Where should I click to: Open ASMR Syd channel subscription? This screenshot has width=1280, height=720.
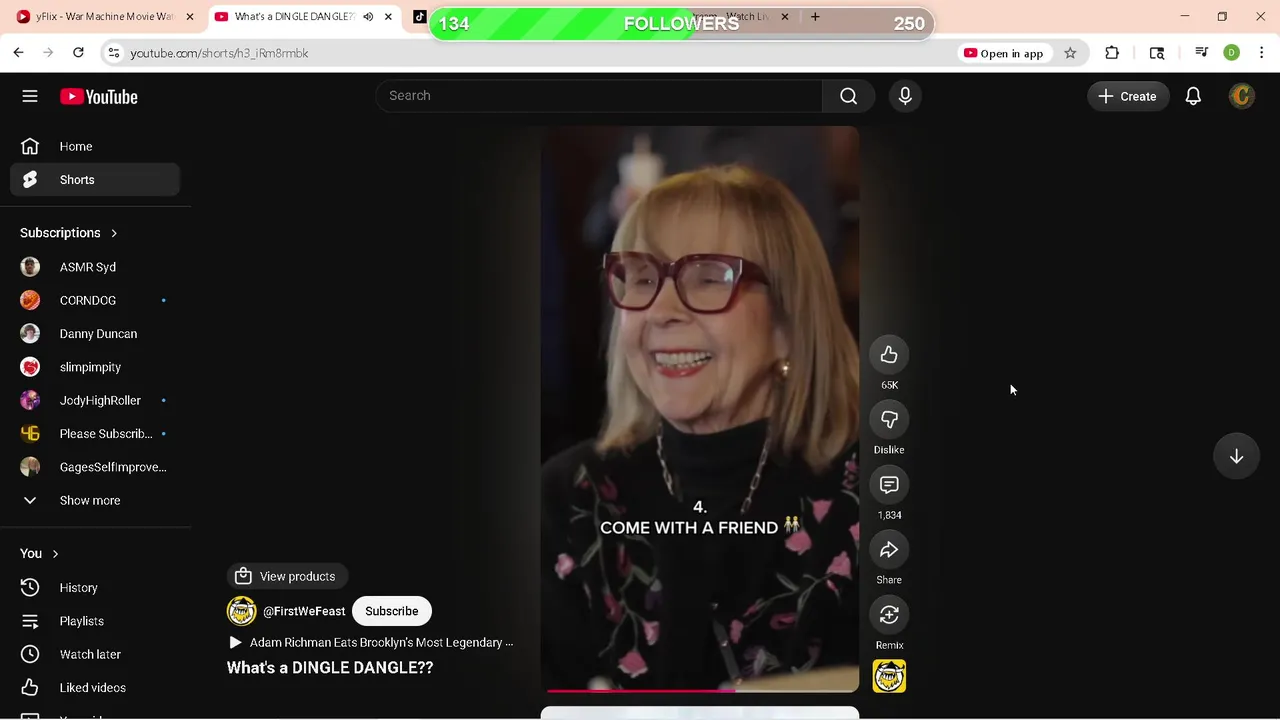[95, 267]
